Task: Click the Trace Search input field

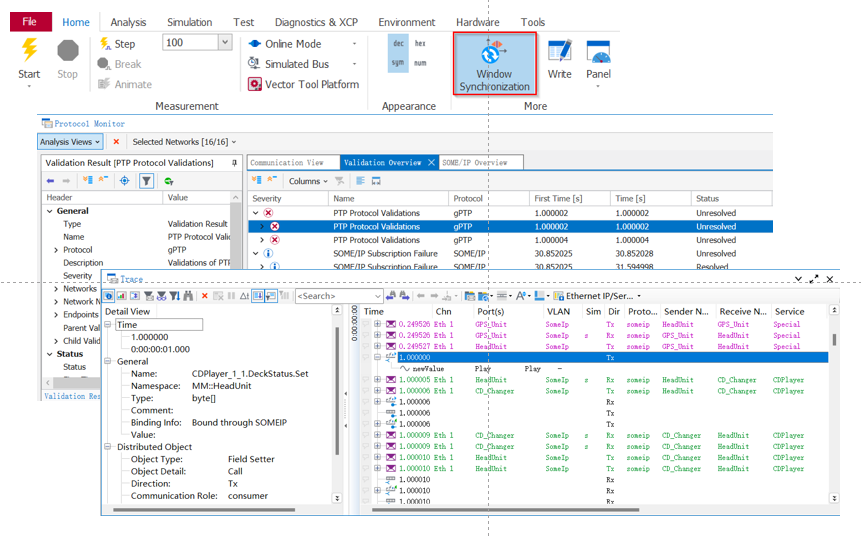Action: point(334,296)
